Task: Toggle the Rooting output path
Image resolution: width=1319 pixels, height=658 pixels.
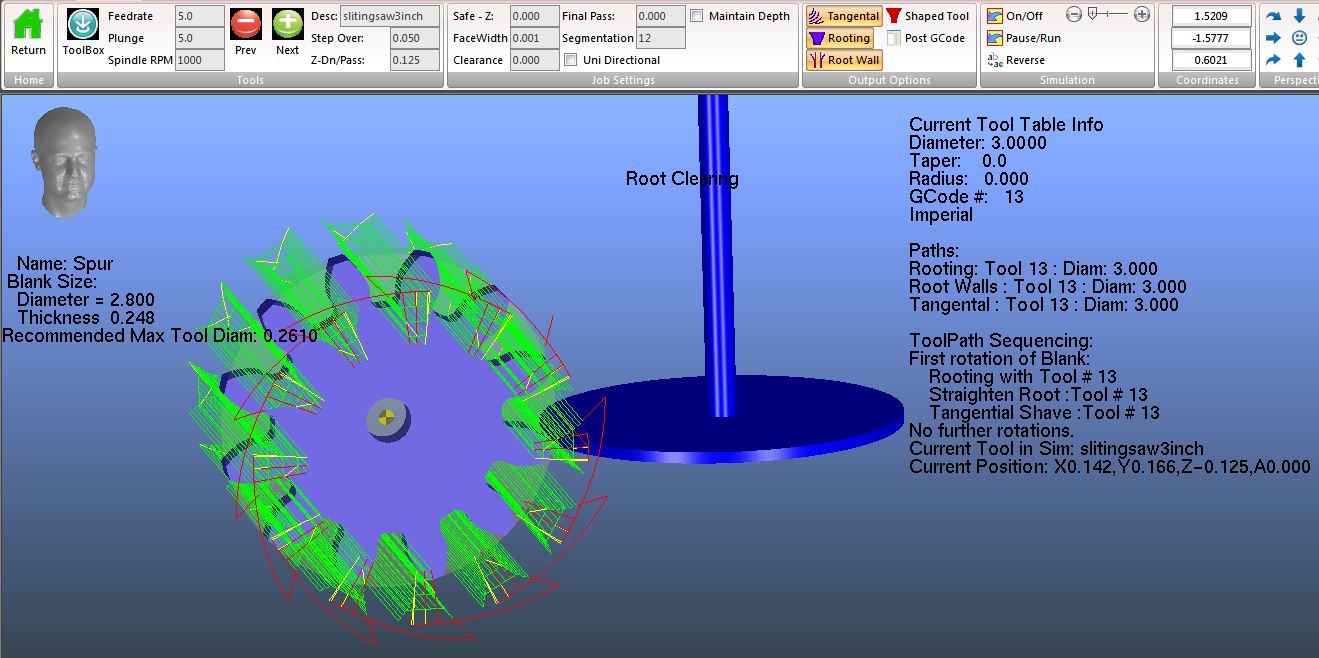Action: 839,38
